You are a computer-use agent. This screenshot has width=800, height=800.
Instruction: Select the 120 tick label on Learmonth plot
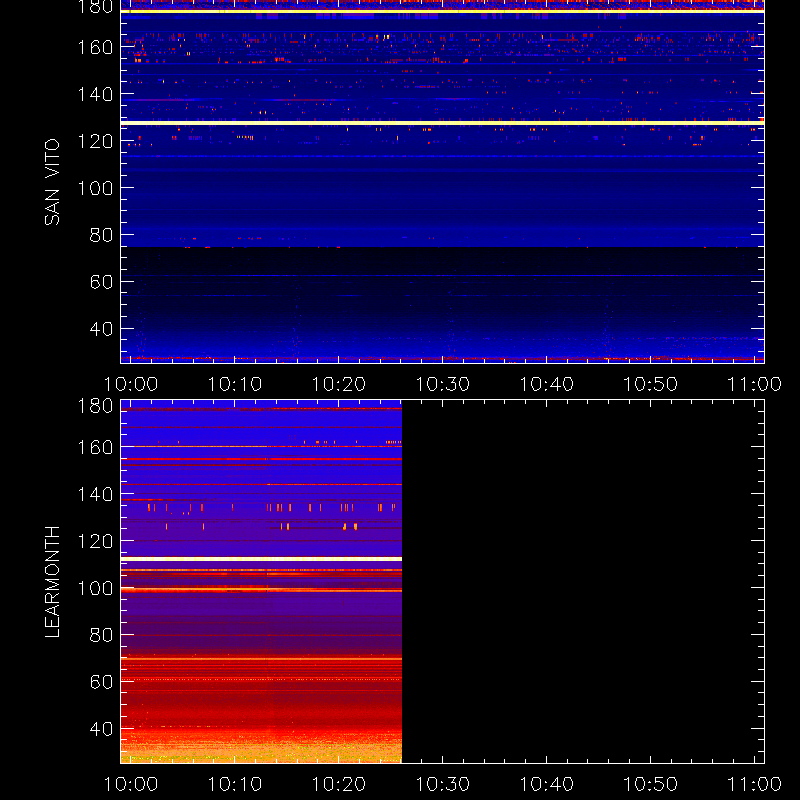click(x=95, y=541)
